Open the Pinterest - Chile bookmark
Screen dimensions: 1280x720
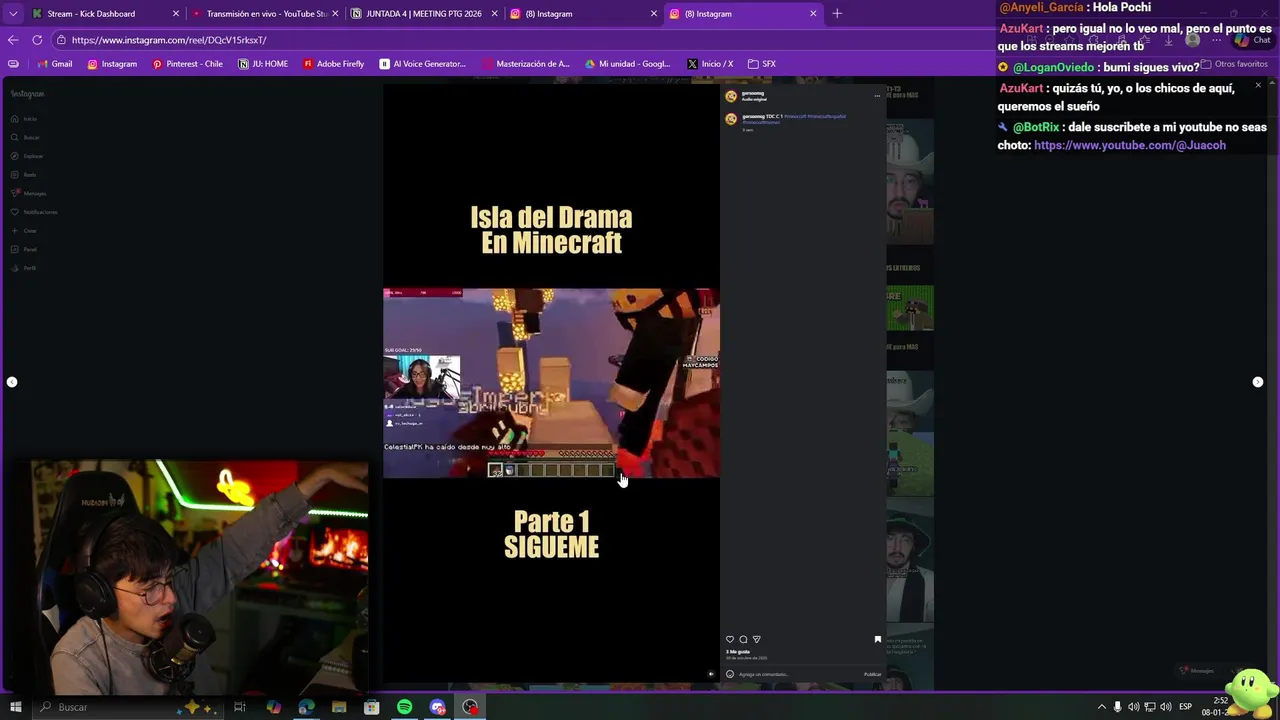coord(187,64)
